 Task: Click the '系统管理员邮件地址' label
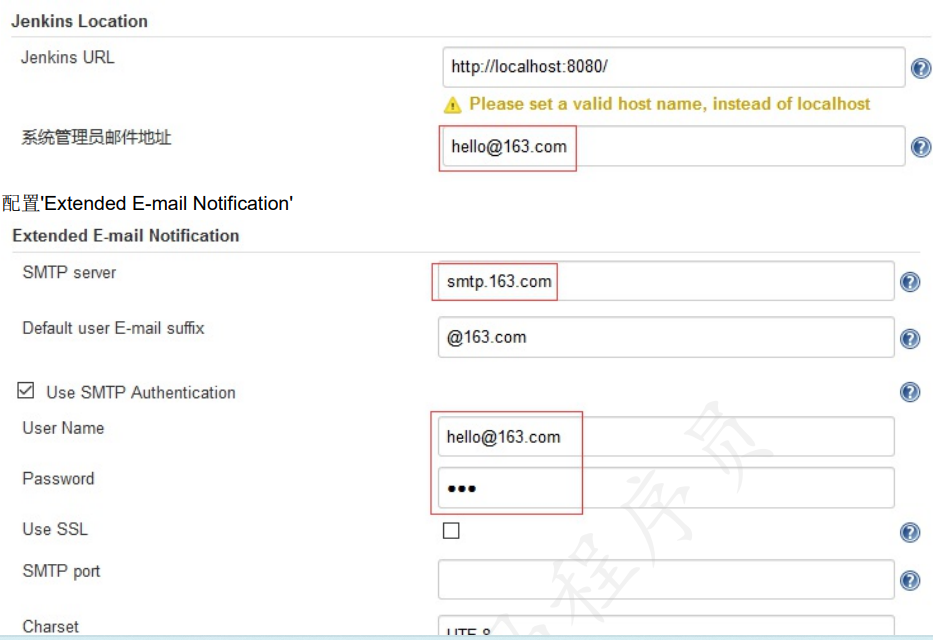(96, 137)
